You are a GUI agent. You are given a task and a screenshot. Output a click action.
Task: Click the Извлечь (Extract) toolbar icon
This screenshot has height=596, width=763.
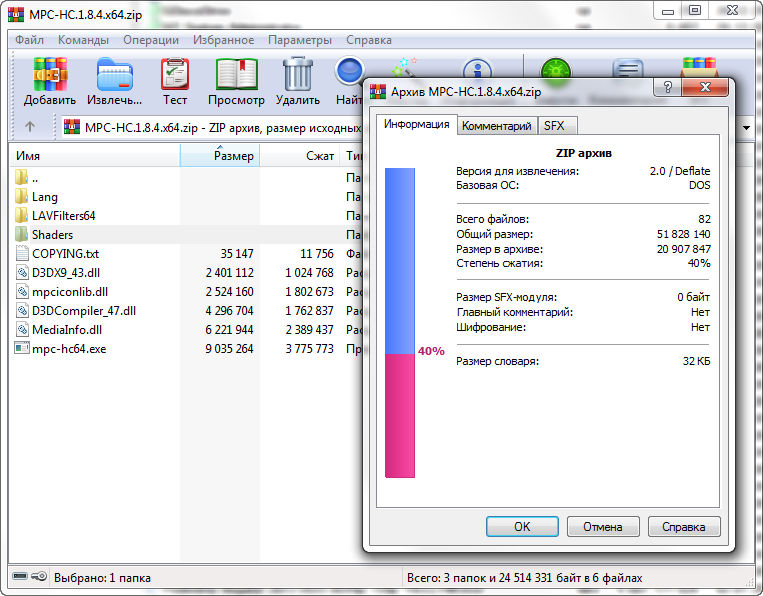tap(114, 75)
